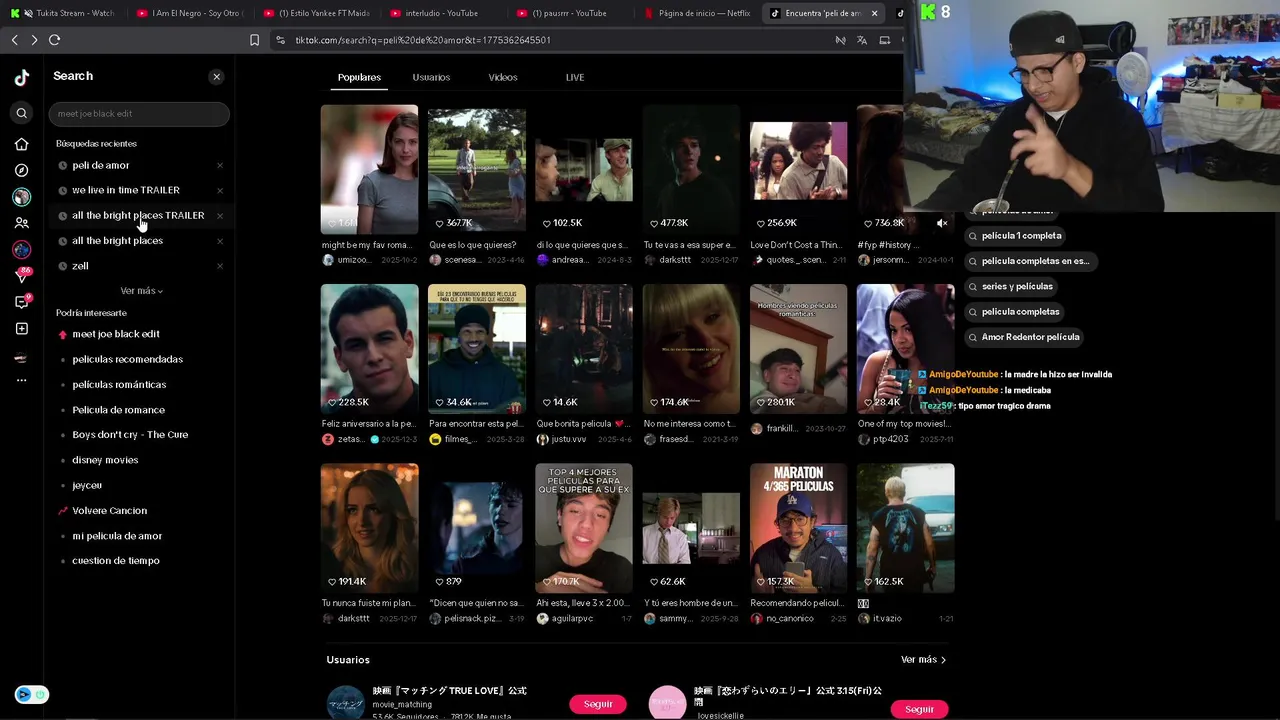
Task: Remove 'all the bright places TRAILER' recent search
Action: point(220,216)
